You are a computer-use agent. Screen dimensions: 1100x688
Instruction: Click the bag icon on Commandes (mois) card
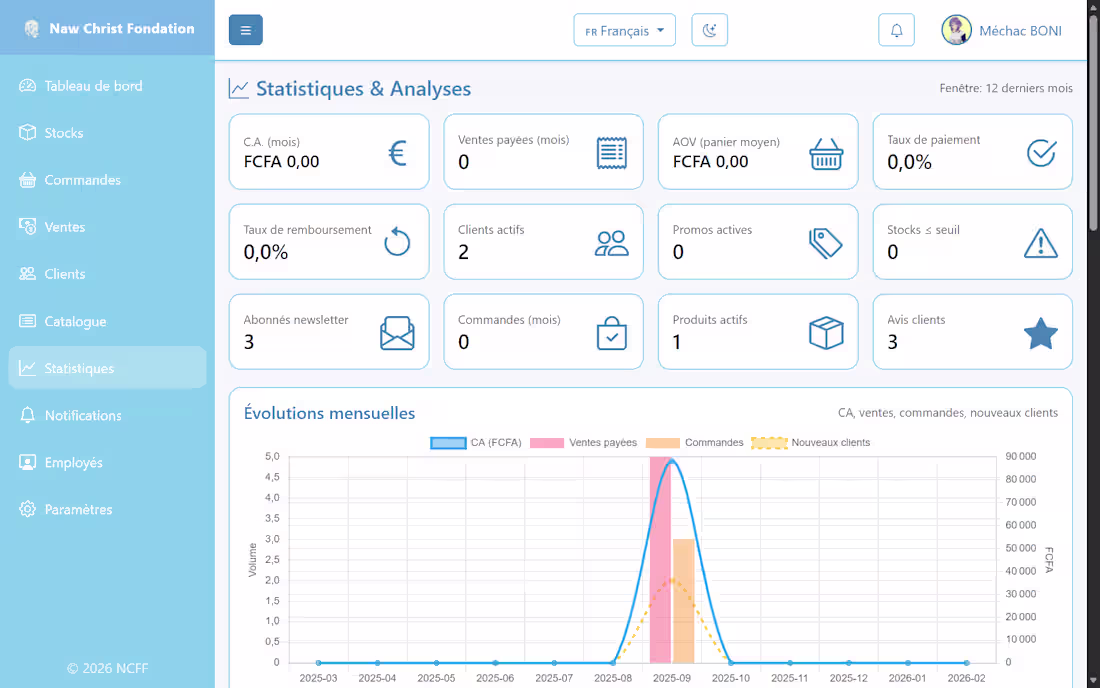(x=612, y=332)
